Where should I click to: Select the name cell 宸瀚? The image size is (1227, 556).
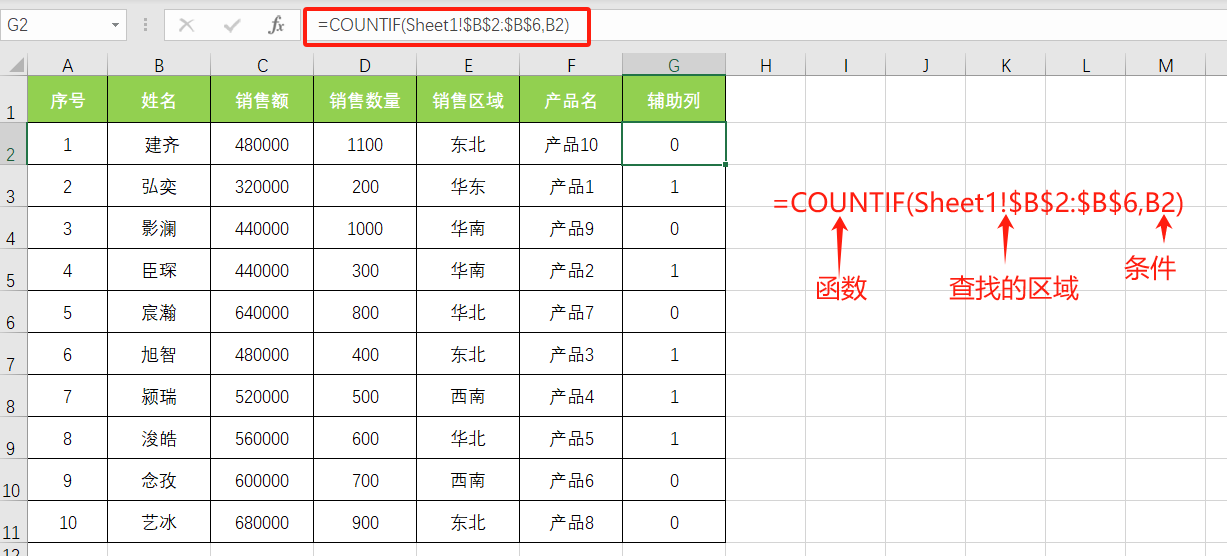pyautogui.click(x=159, y=312)
